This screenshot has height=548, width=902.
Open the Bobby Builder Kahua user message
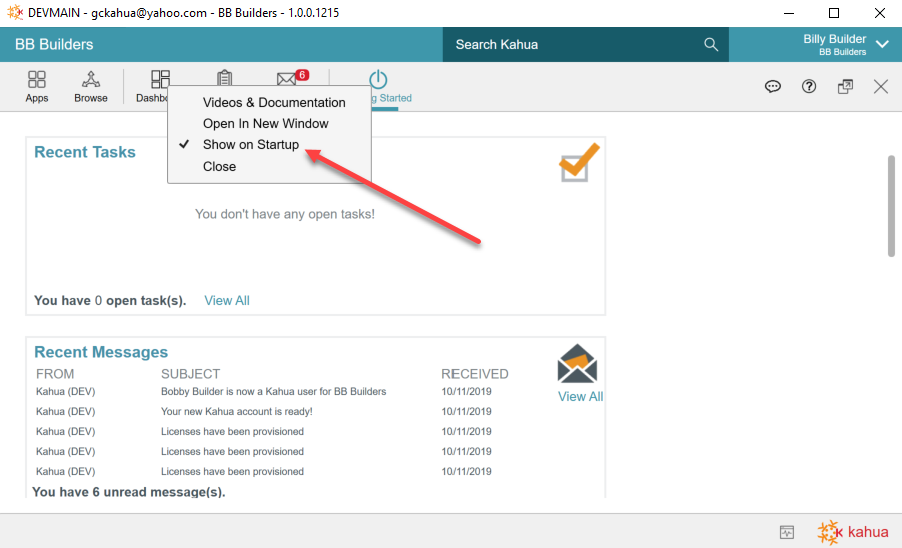click(273, 391)
